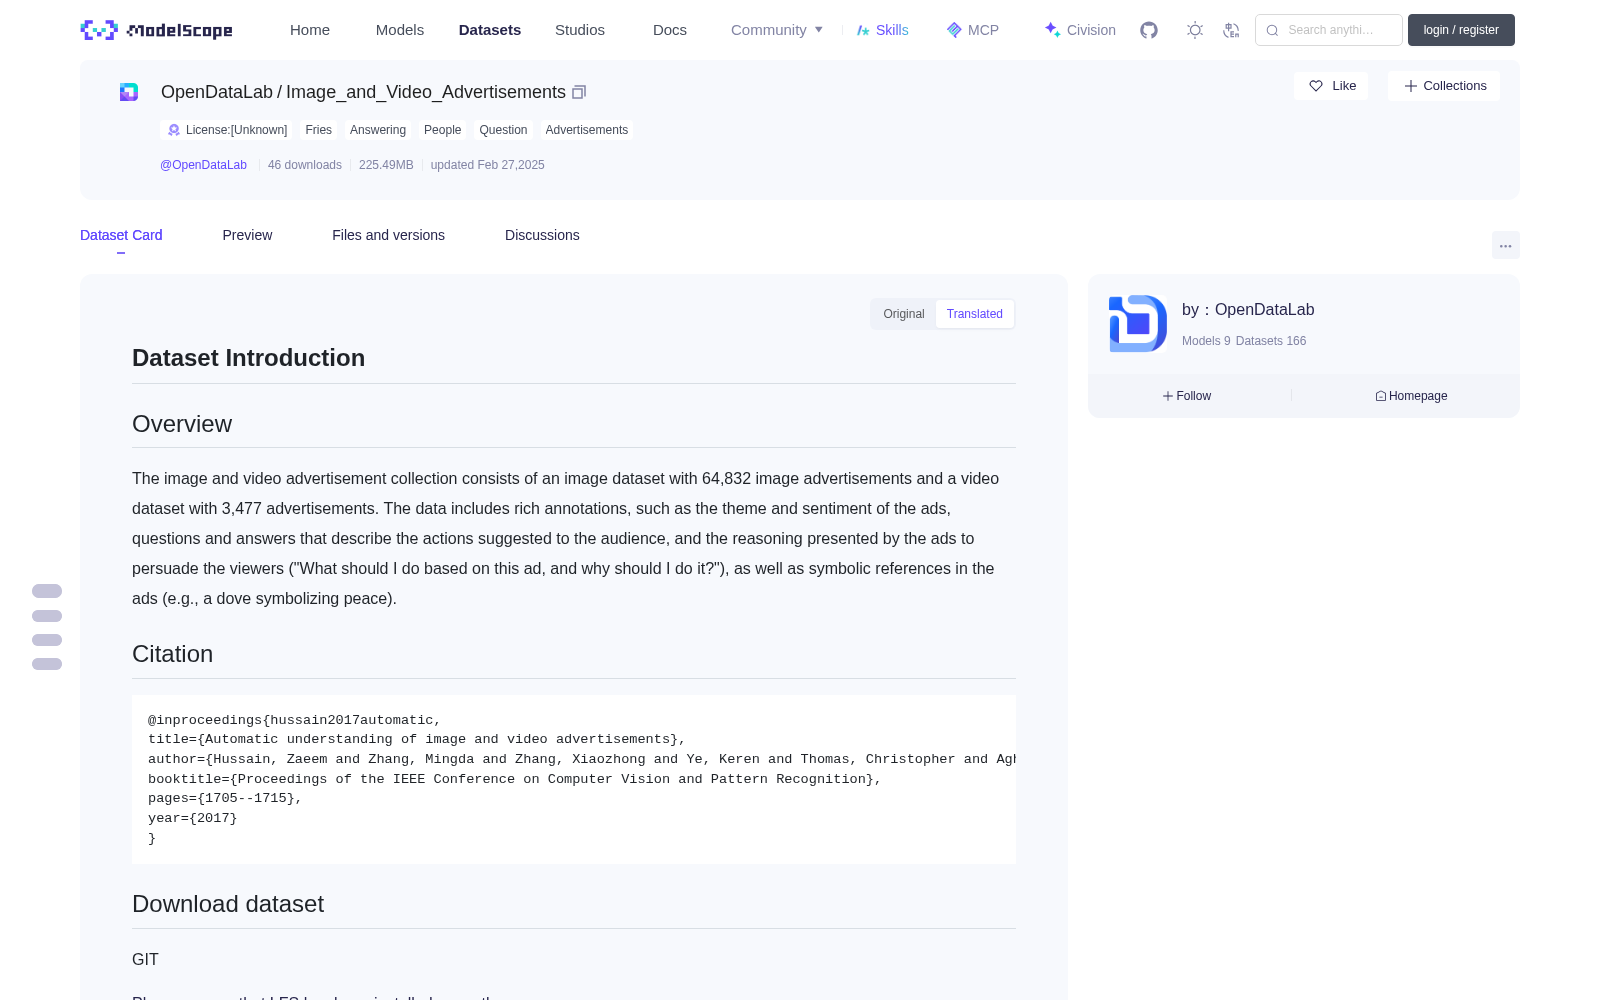Open the Docs nav item
Screen dimensions: 1600x1000
[x=670, y=30]
